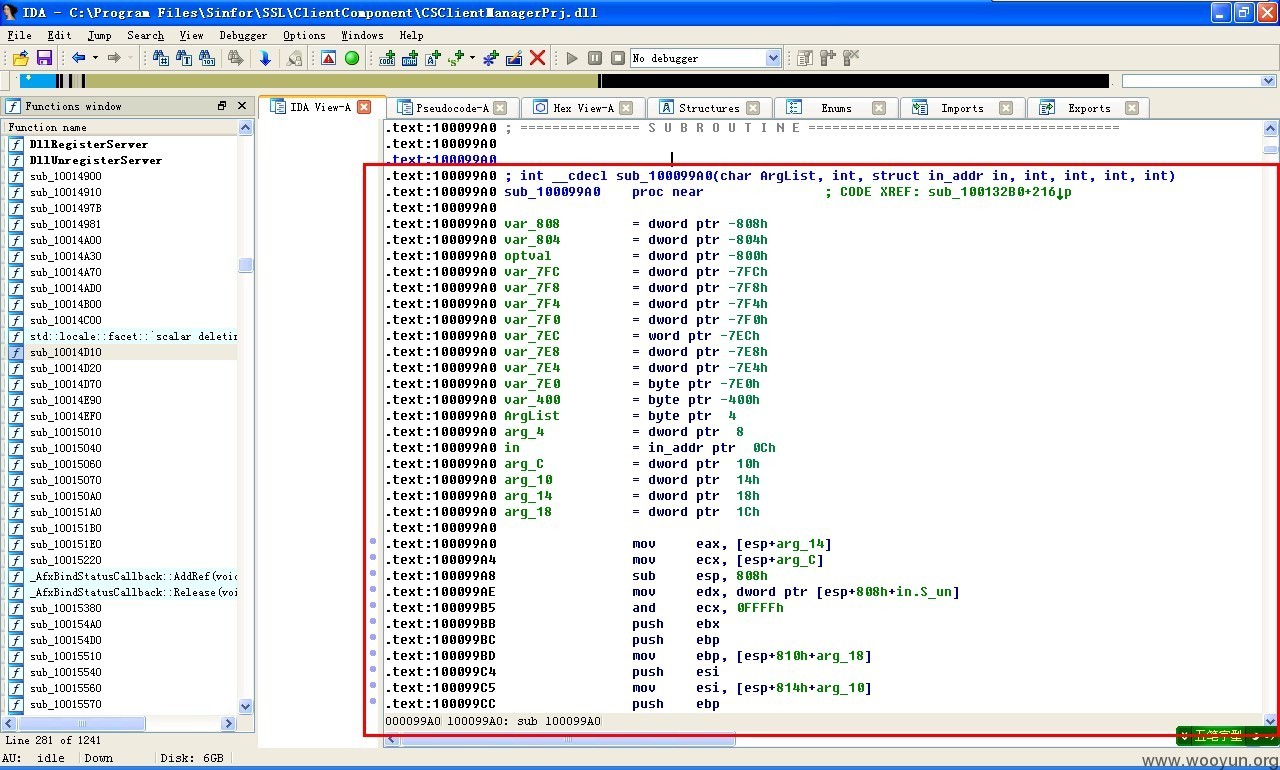Screen dimensions: 1280x770
Task: Open the Jump menu
Action: point(100,35)
